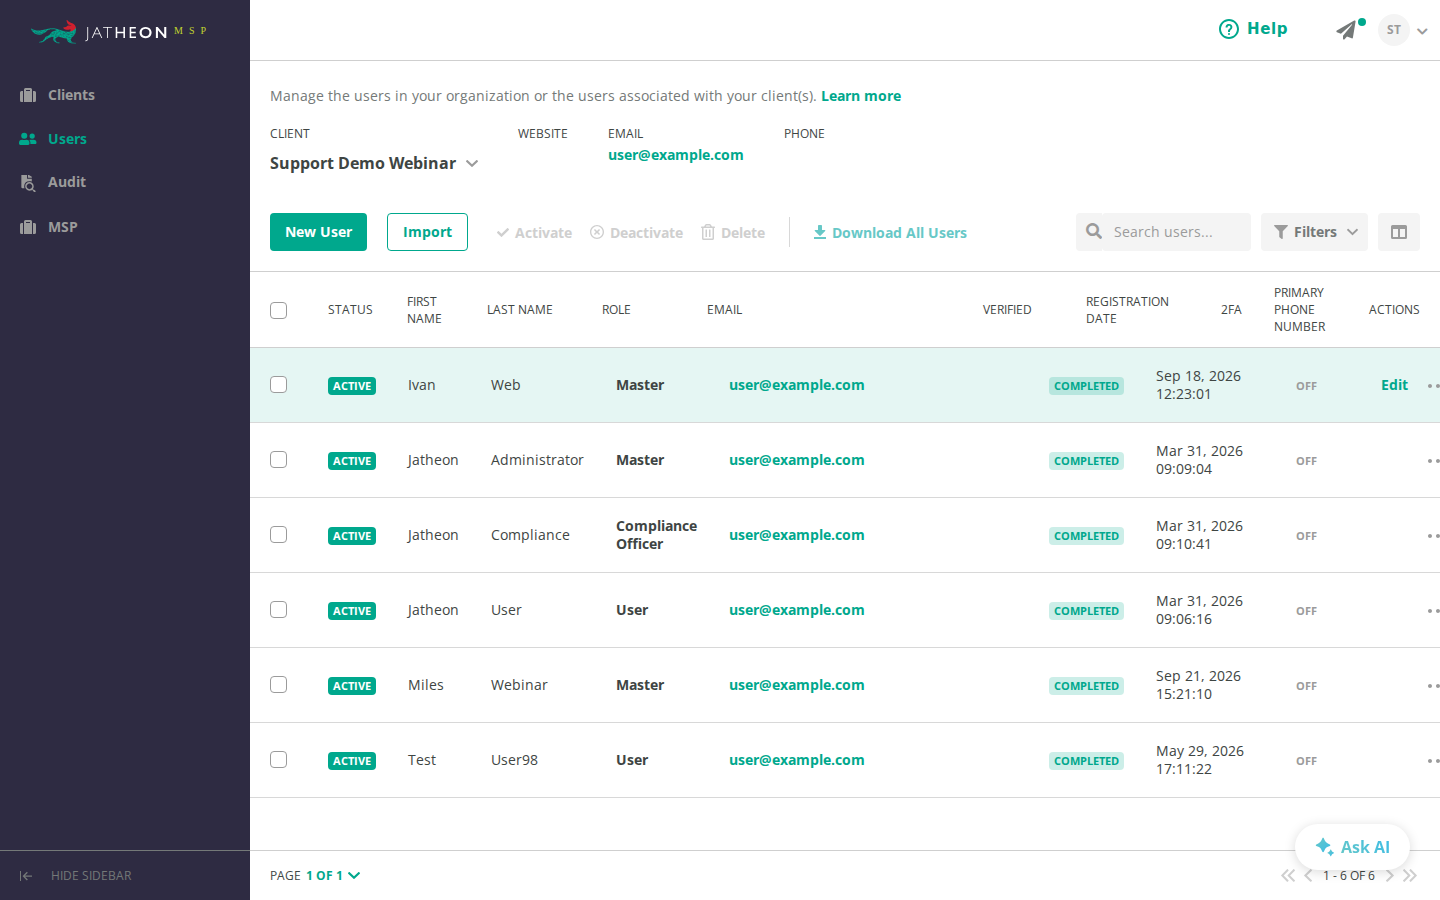This screenshot has height=900, width=1440.
Task: Click the Hide Sidebar arrow icon
Action: pos(26,876)
